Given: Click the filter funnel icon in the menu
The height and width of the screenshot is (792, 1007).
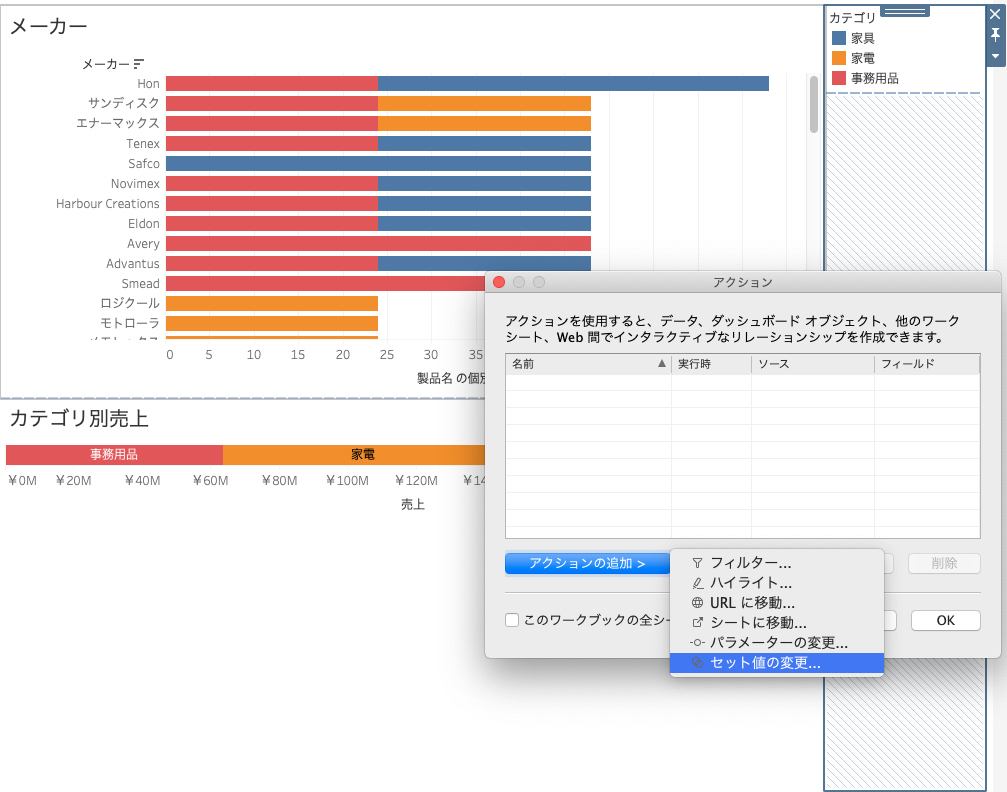Looking at the screenshot, I should 697,563.
